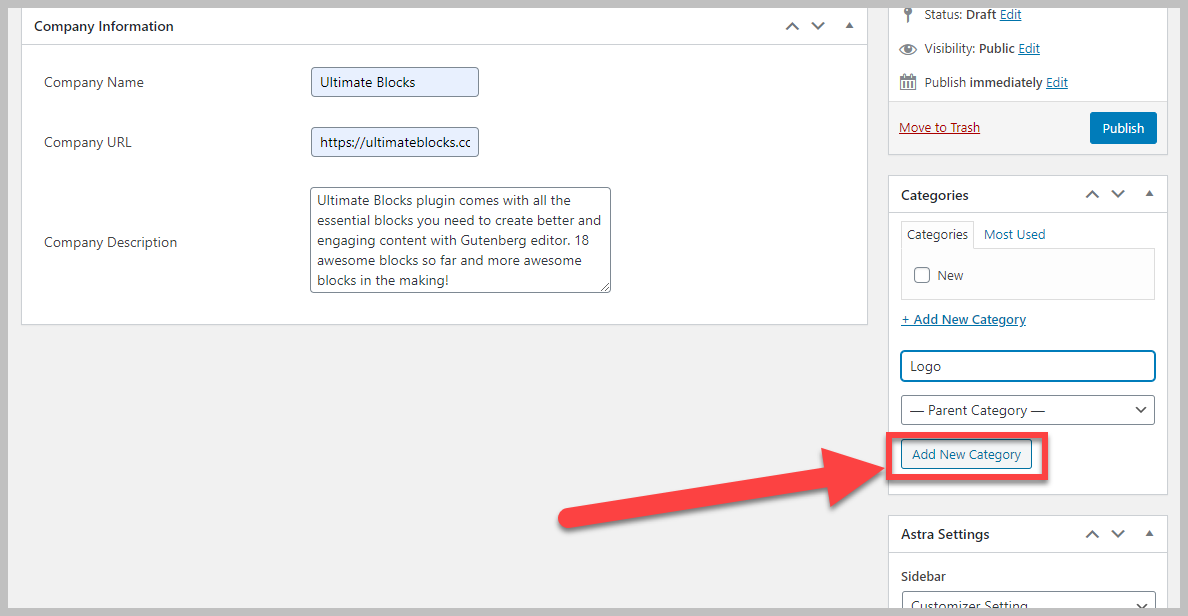
Task: Click into the Company Description textarea
Action: tap(460, 240)
